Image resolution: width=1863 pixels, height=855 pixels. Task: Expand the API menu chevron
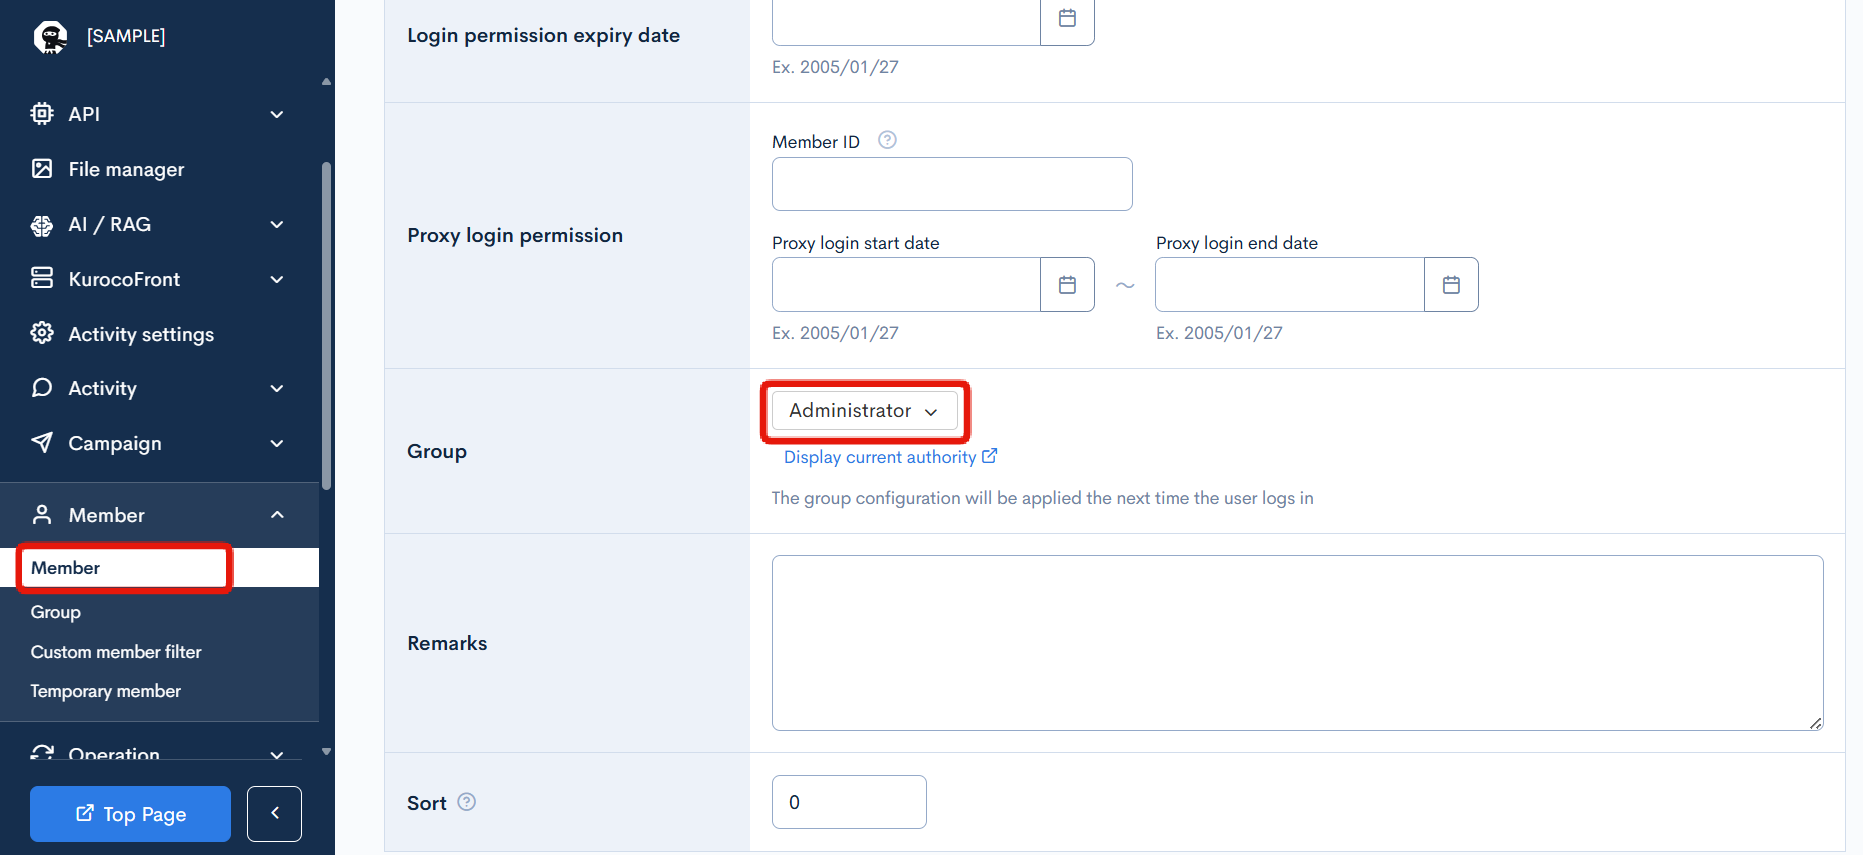277,114
